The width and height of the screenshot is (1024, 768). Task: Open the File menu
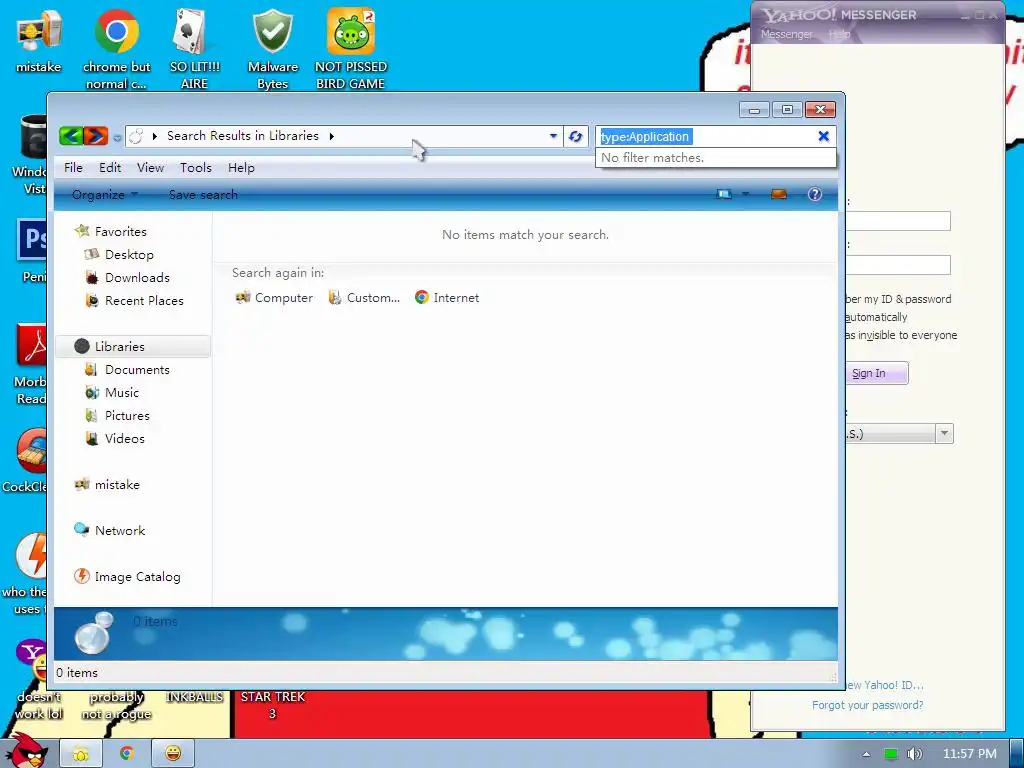point(73,168)
